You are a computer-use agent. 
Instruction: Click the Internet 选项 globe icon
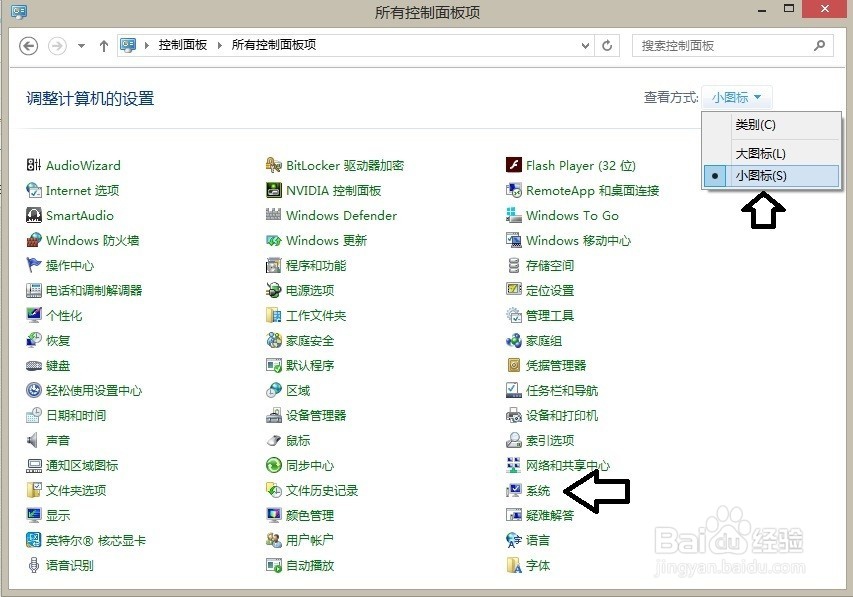pos(34,190)
